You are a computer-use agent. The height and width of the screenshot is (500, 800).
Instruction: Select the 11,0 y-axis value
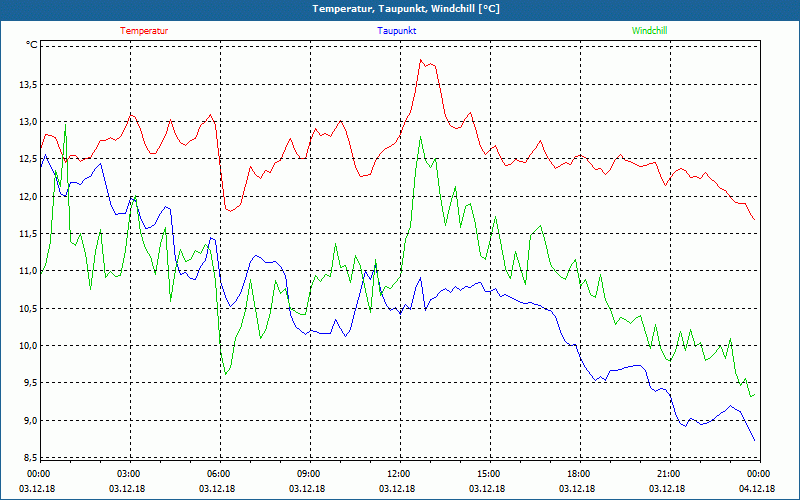click(x=29, y=271)
